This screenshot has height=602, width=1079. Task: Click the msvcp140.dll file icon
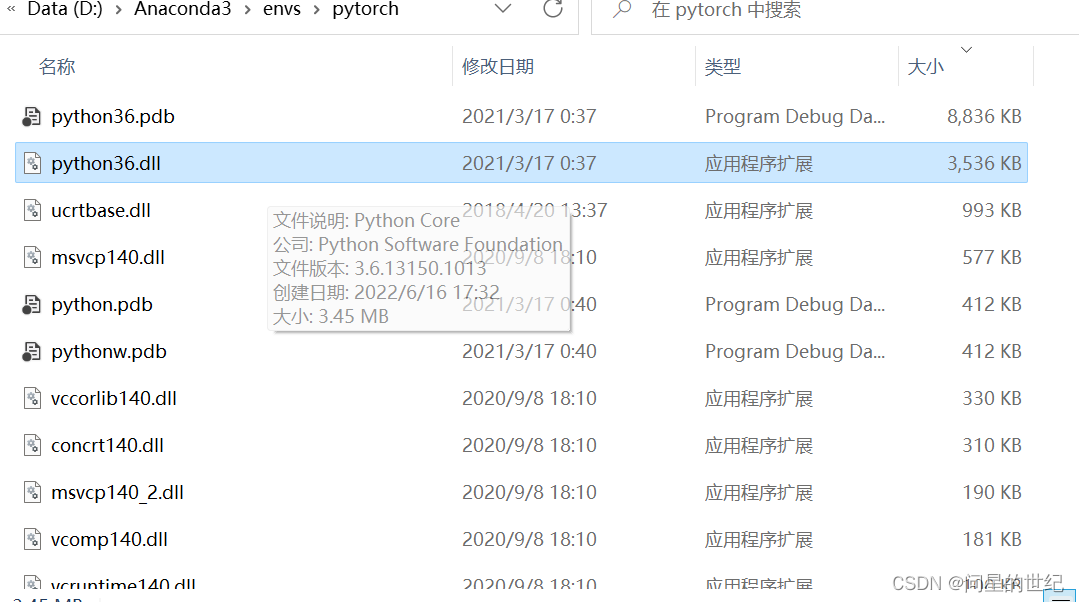(x=30, y=257)
